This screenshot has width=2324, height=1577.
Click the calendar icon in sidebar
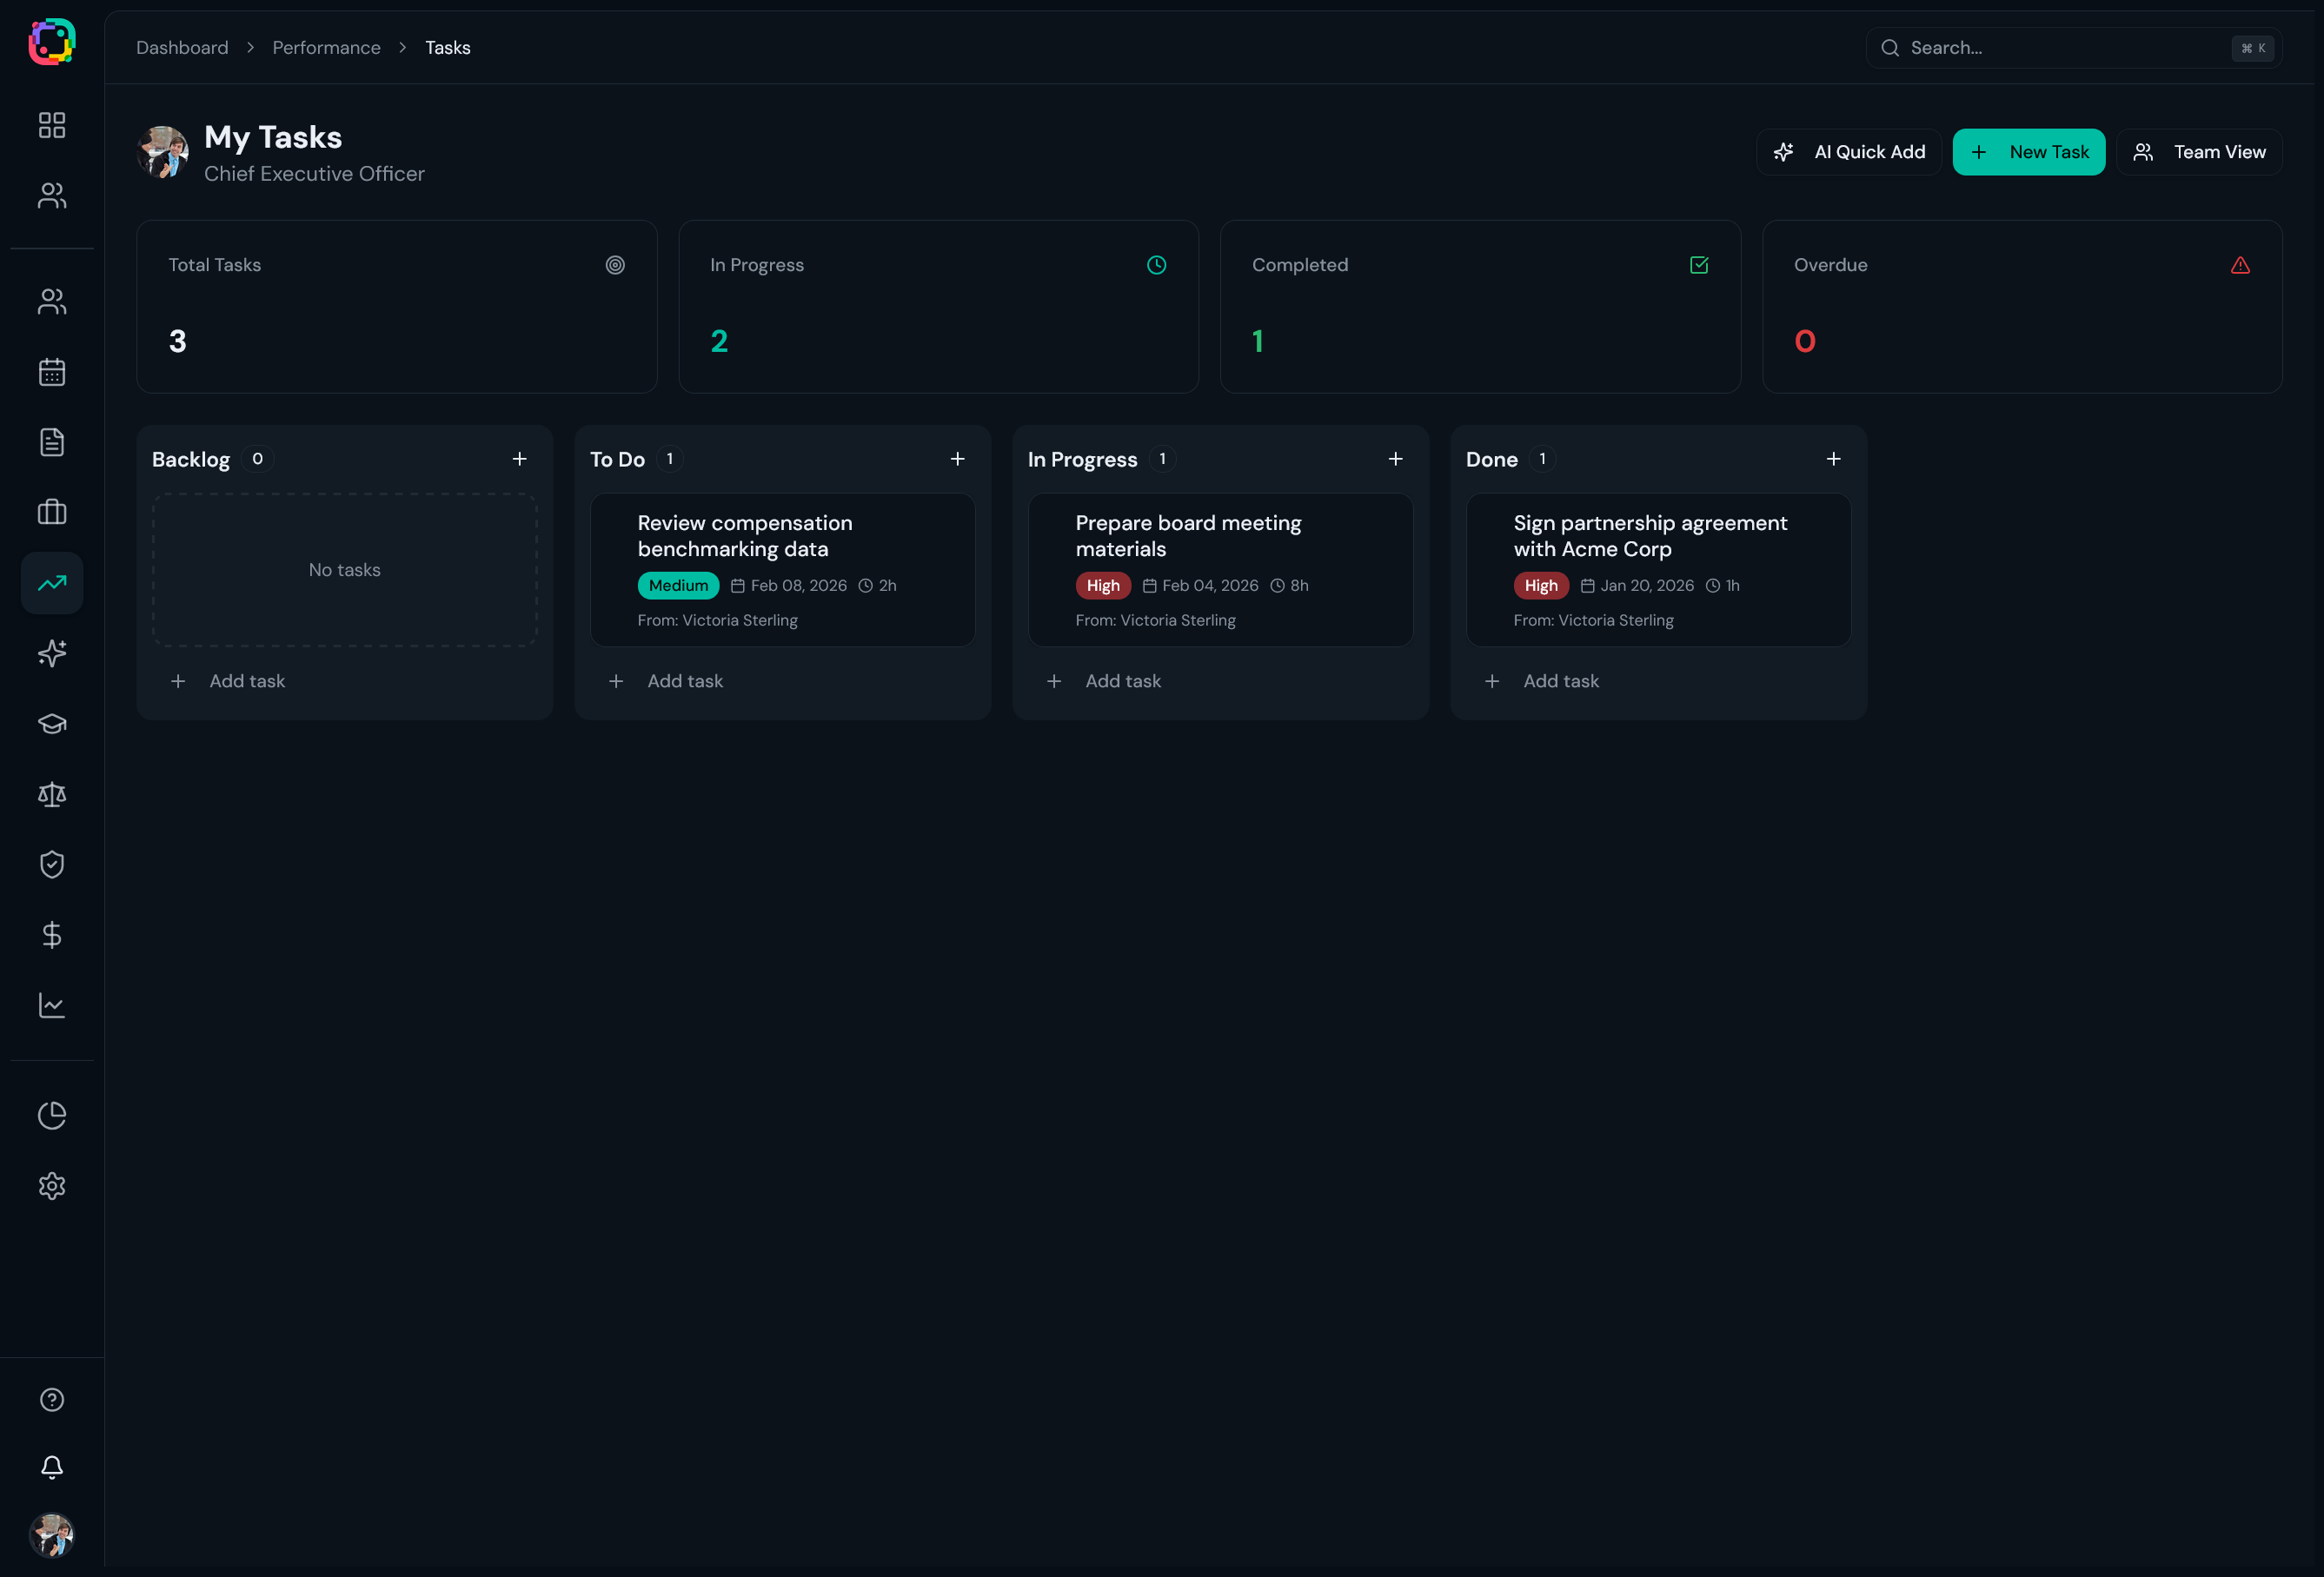(52, 372)
